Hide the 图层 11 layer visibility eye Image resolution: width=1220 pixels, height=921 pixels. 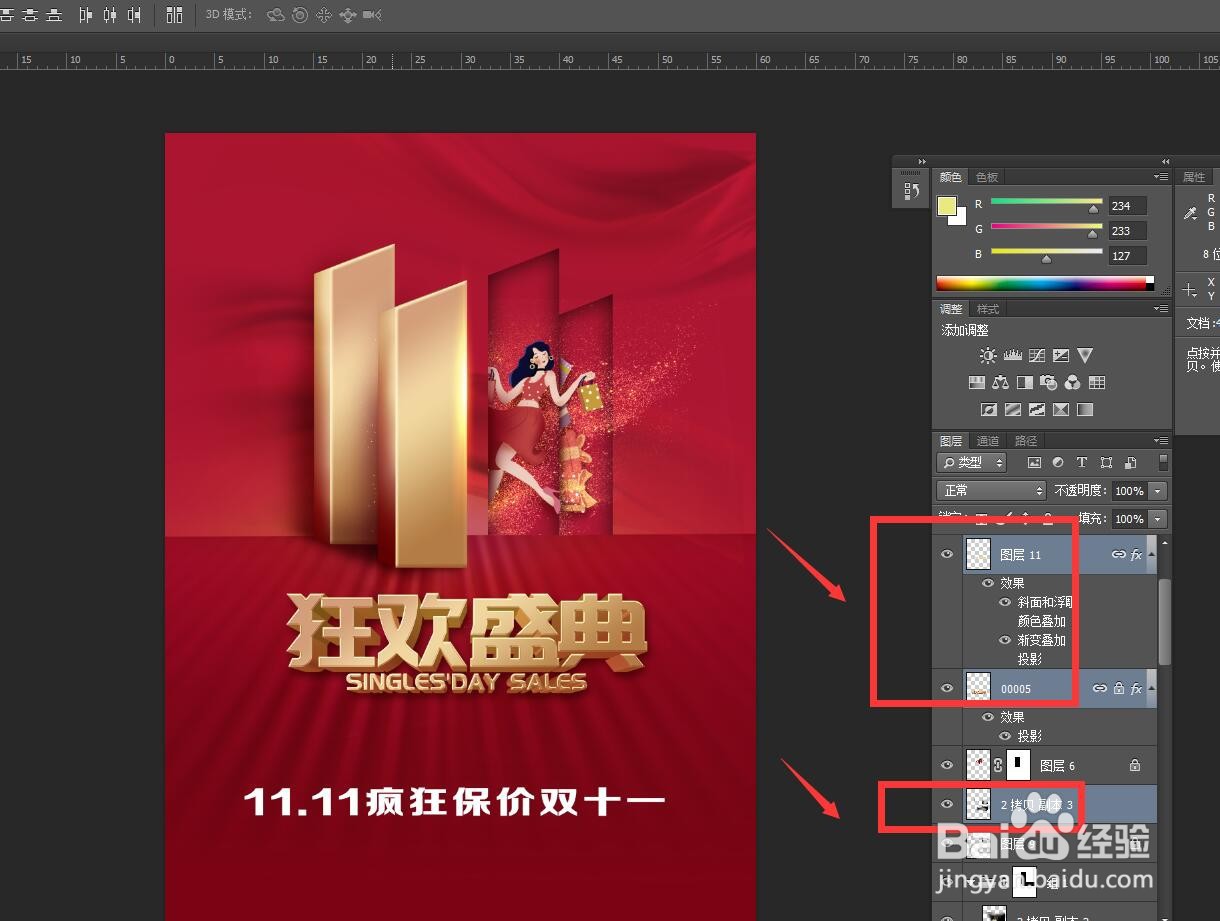click(x=947, y=554)
